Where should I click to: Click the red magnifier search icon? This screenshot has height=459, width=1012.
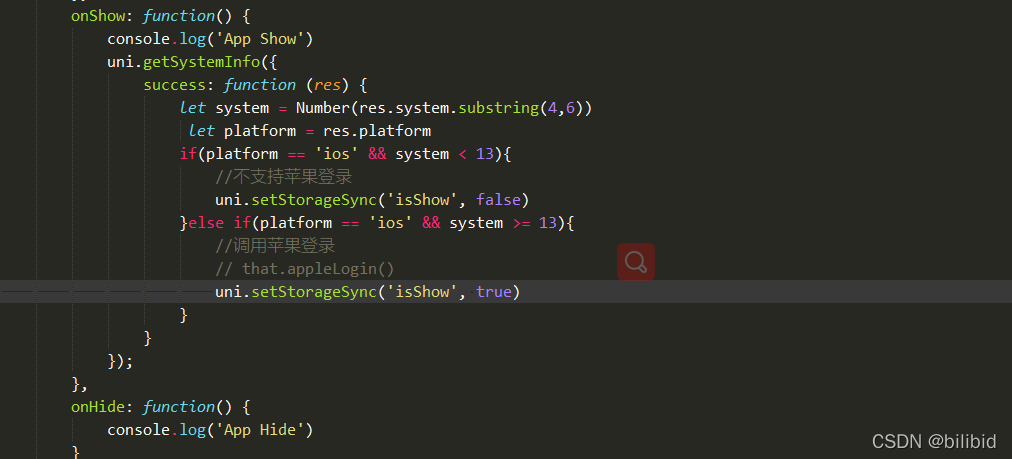click(636, 261)
